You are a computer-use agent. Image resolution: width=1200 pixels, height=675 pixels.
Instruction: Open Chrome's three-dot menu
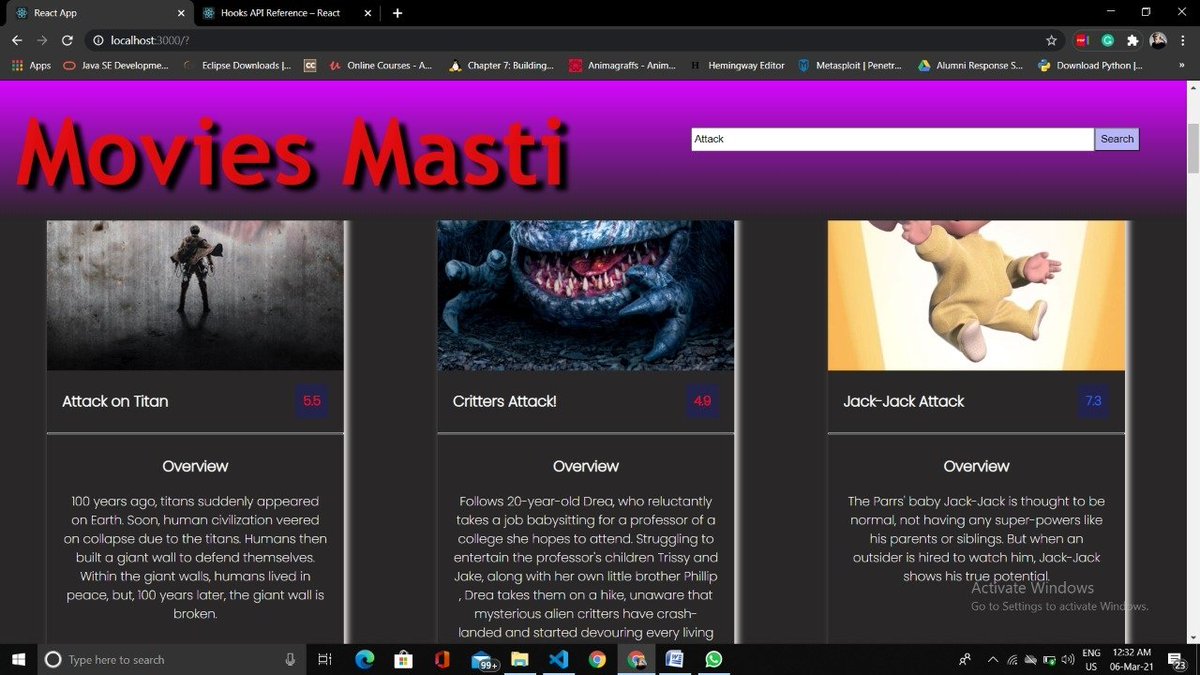tap(1182, 40)
